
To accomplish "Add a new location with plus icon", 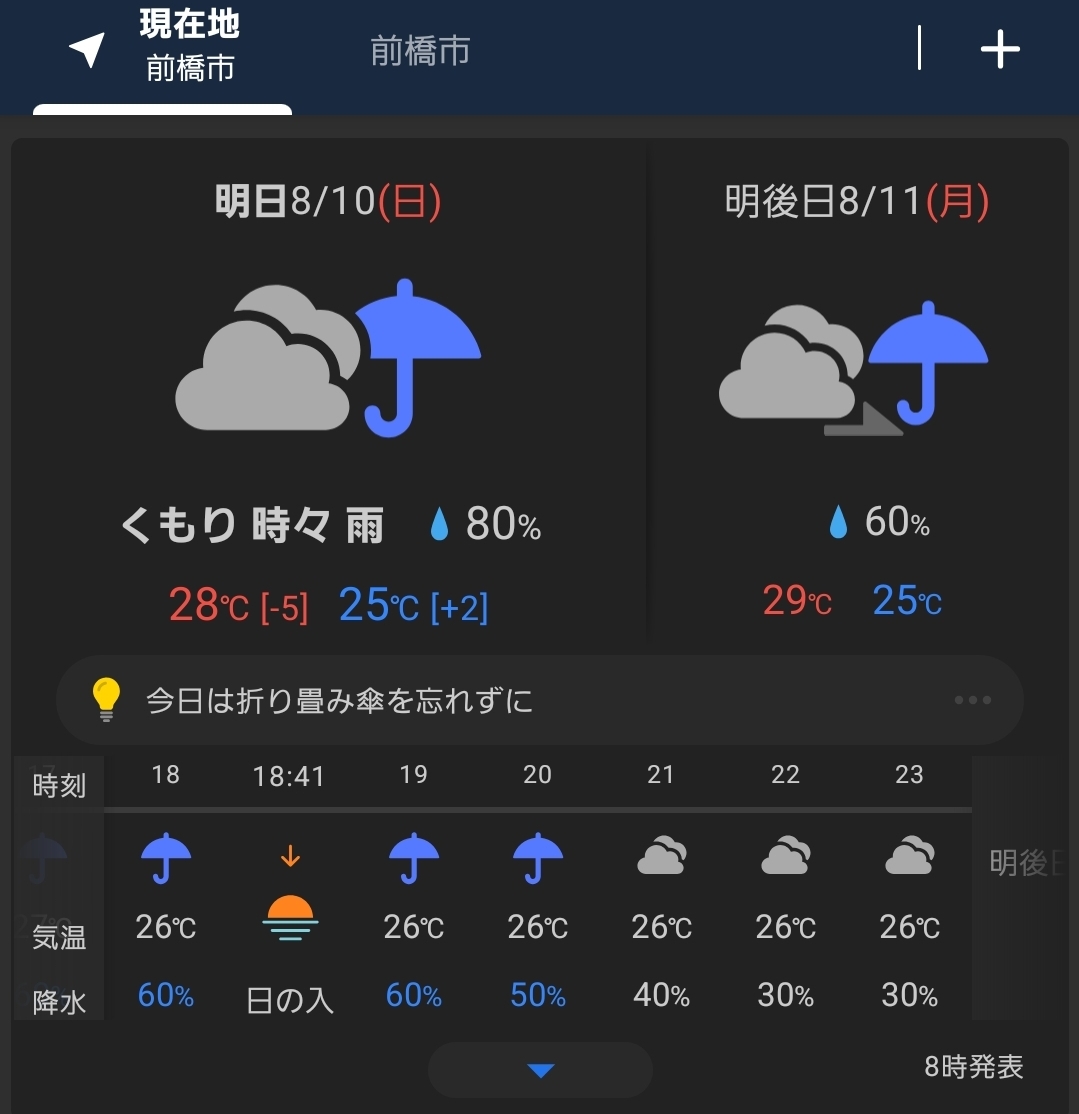I will click(x=1000, y=49).
